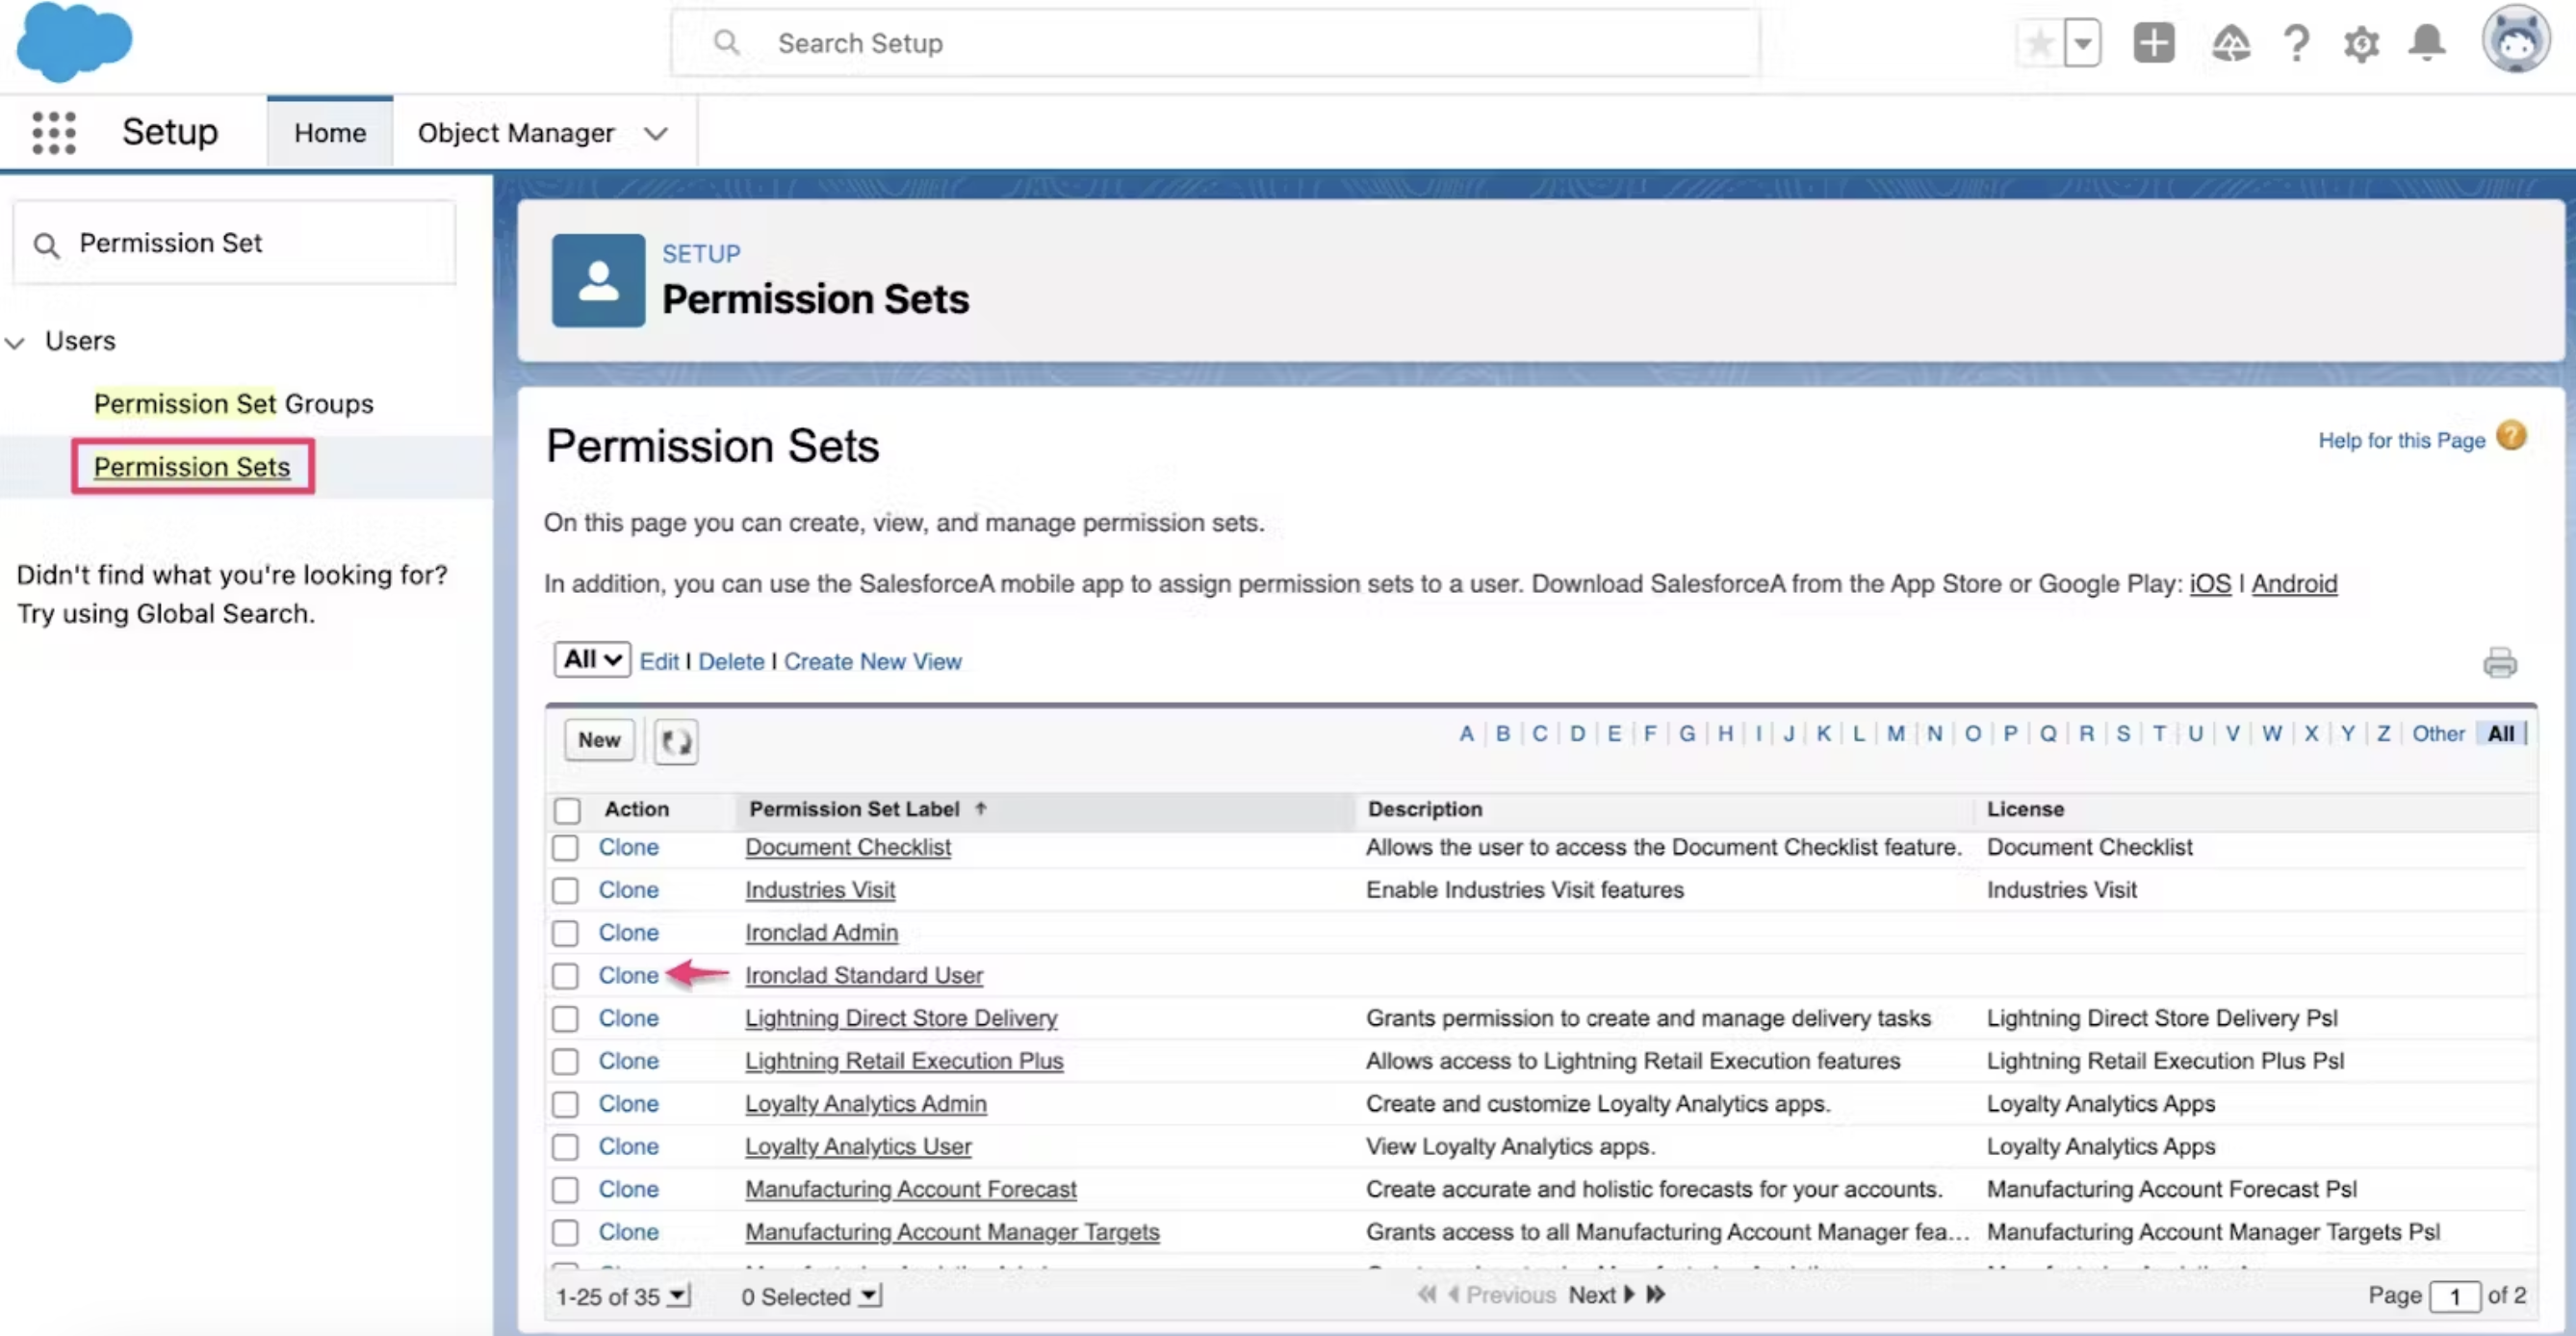2576x1336 pixels.
Task: Click the Salesforce cloud logo
Action: 74,42
